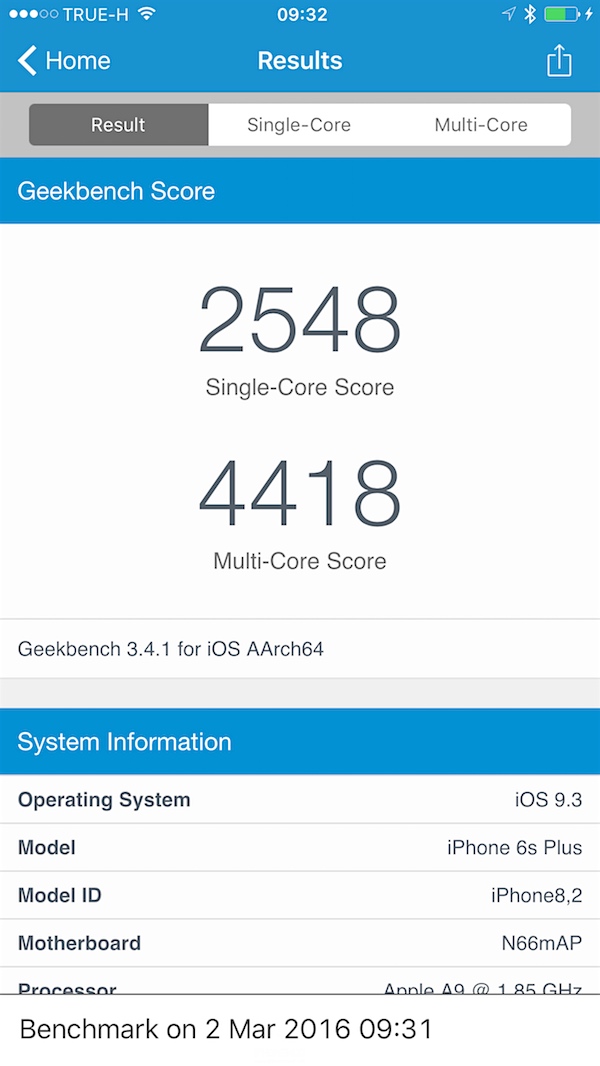Tap the share icon in navigation bar
This screenshot has width=600, height=1066.
(559, 61)
